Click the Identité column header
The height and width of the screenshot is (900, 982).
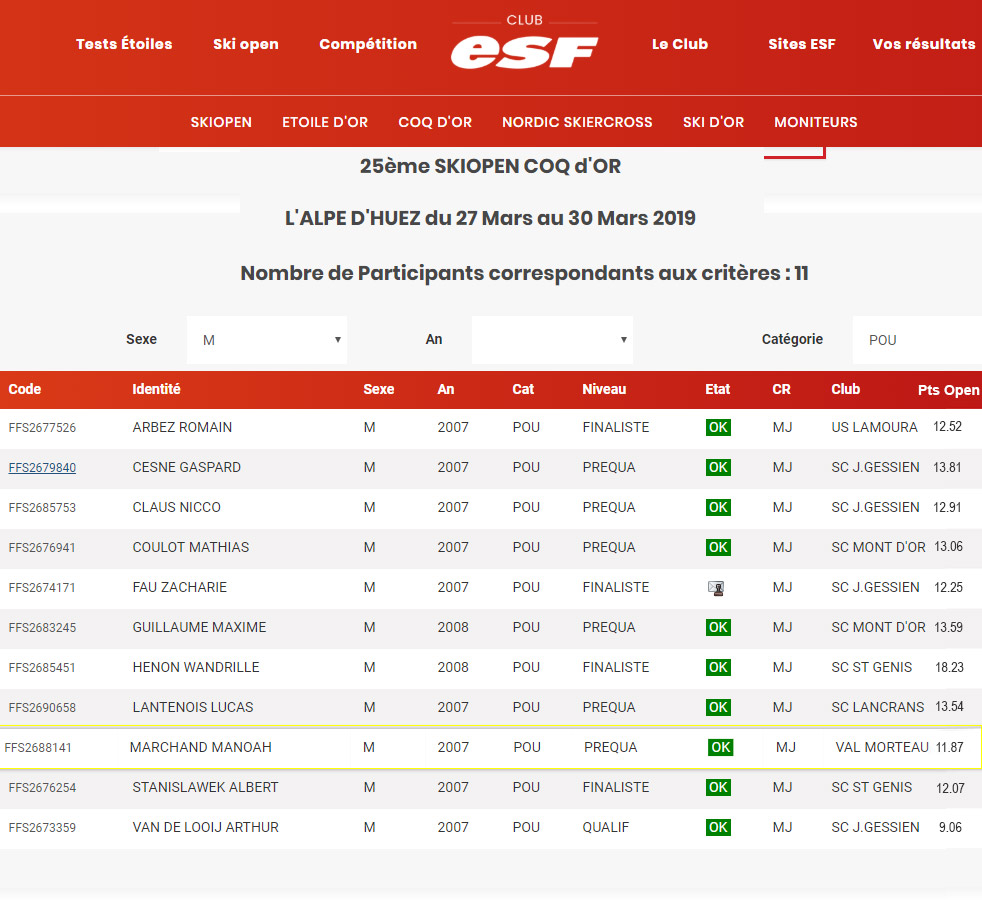pyautogui.click(x=156, y=389)
